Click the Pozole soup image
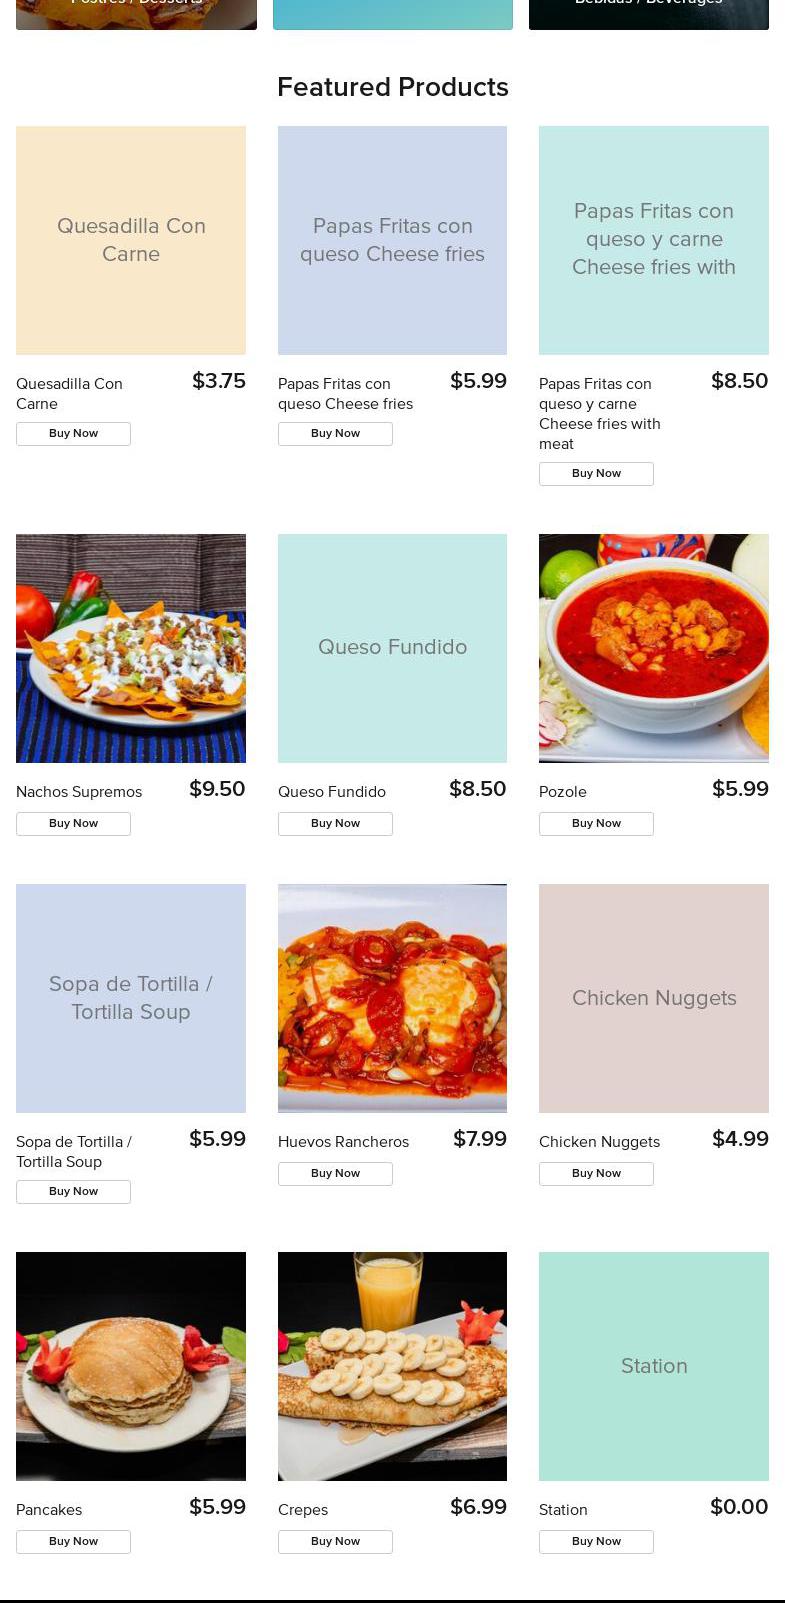The image size is (785, 1603). (654, 648)
